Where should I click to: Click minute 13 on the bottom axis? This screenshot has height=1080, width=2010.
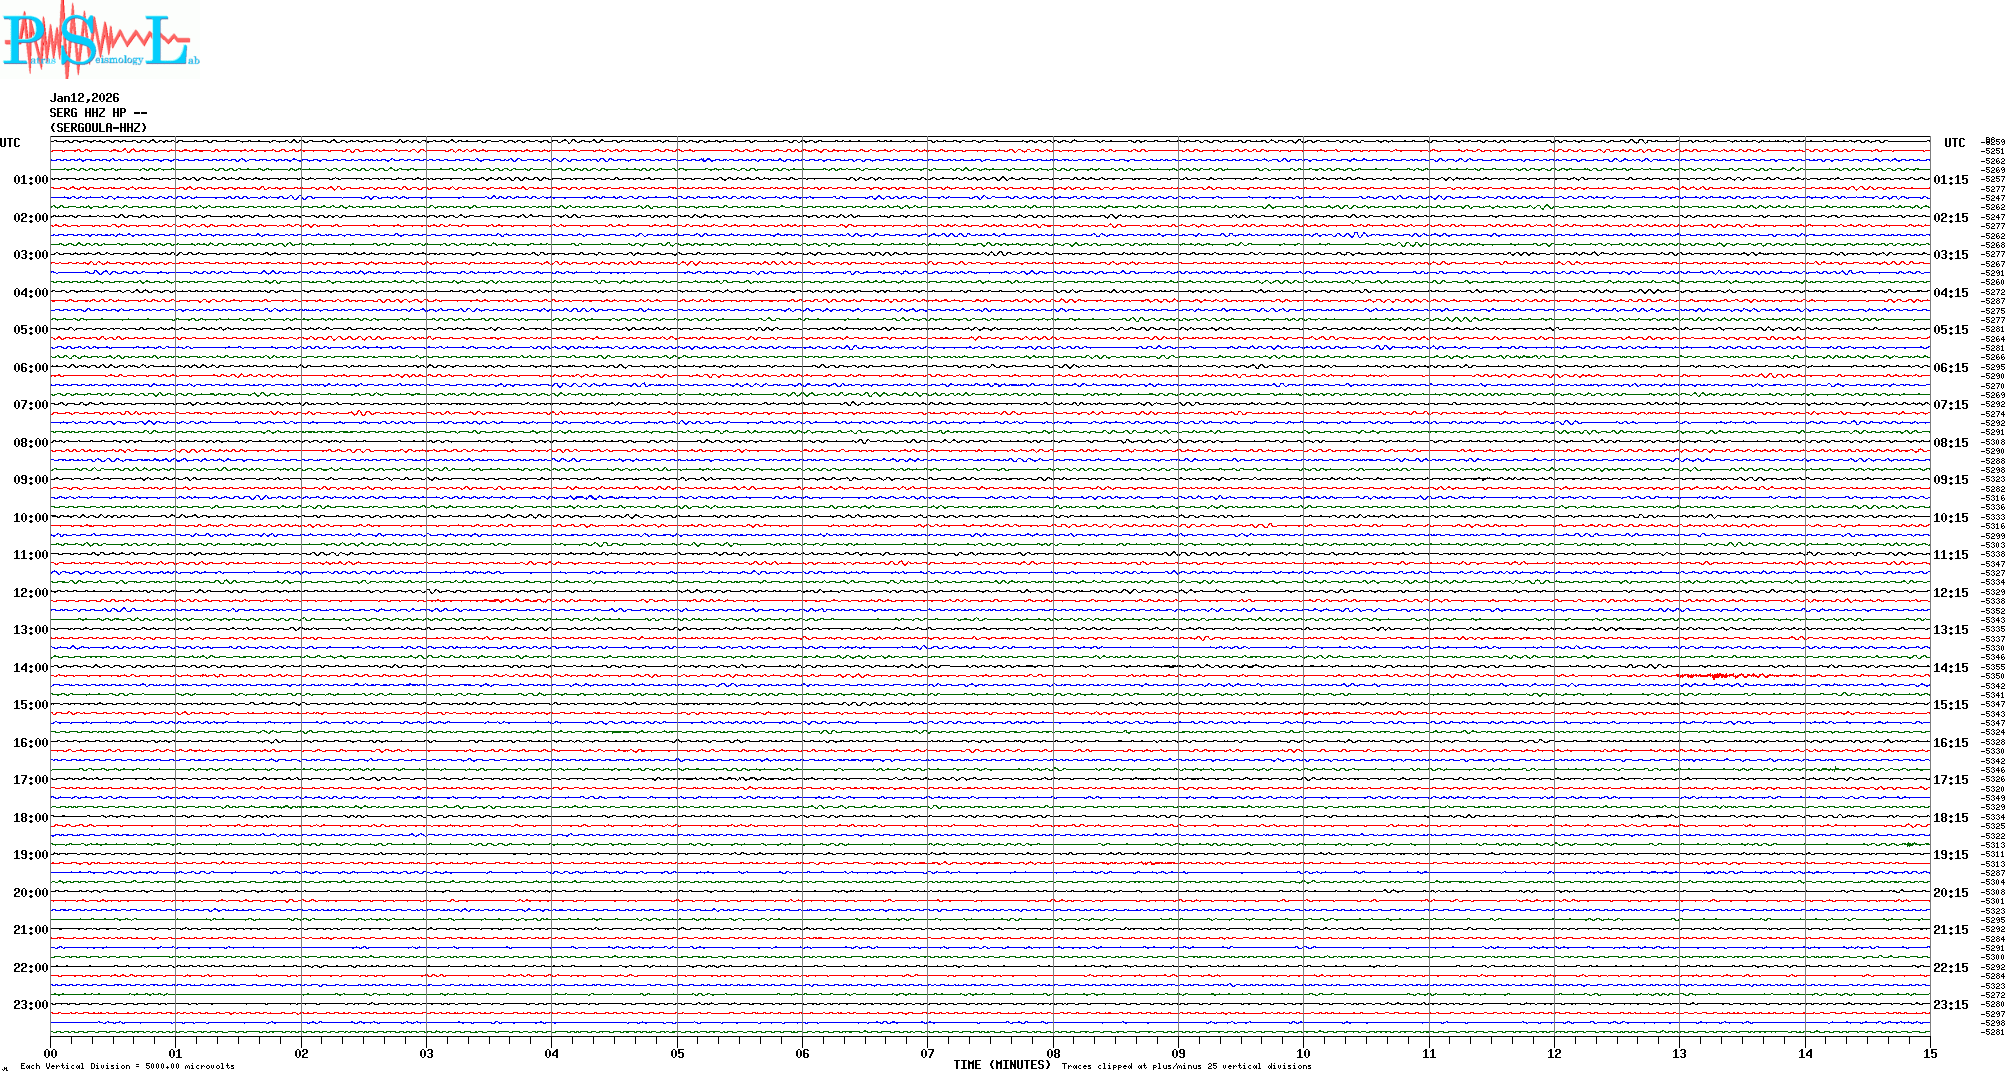tap(1679, 1053)
